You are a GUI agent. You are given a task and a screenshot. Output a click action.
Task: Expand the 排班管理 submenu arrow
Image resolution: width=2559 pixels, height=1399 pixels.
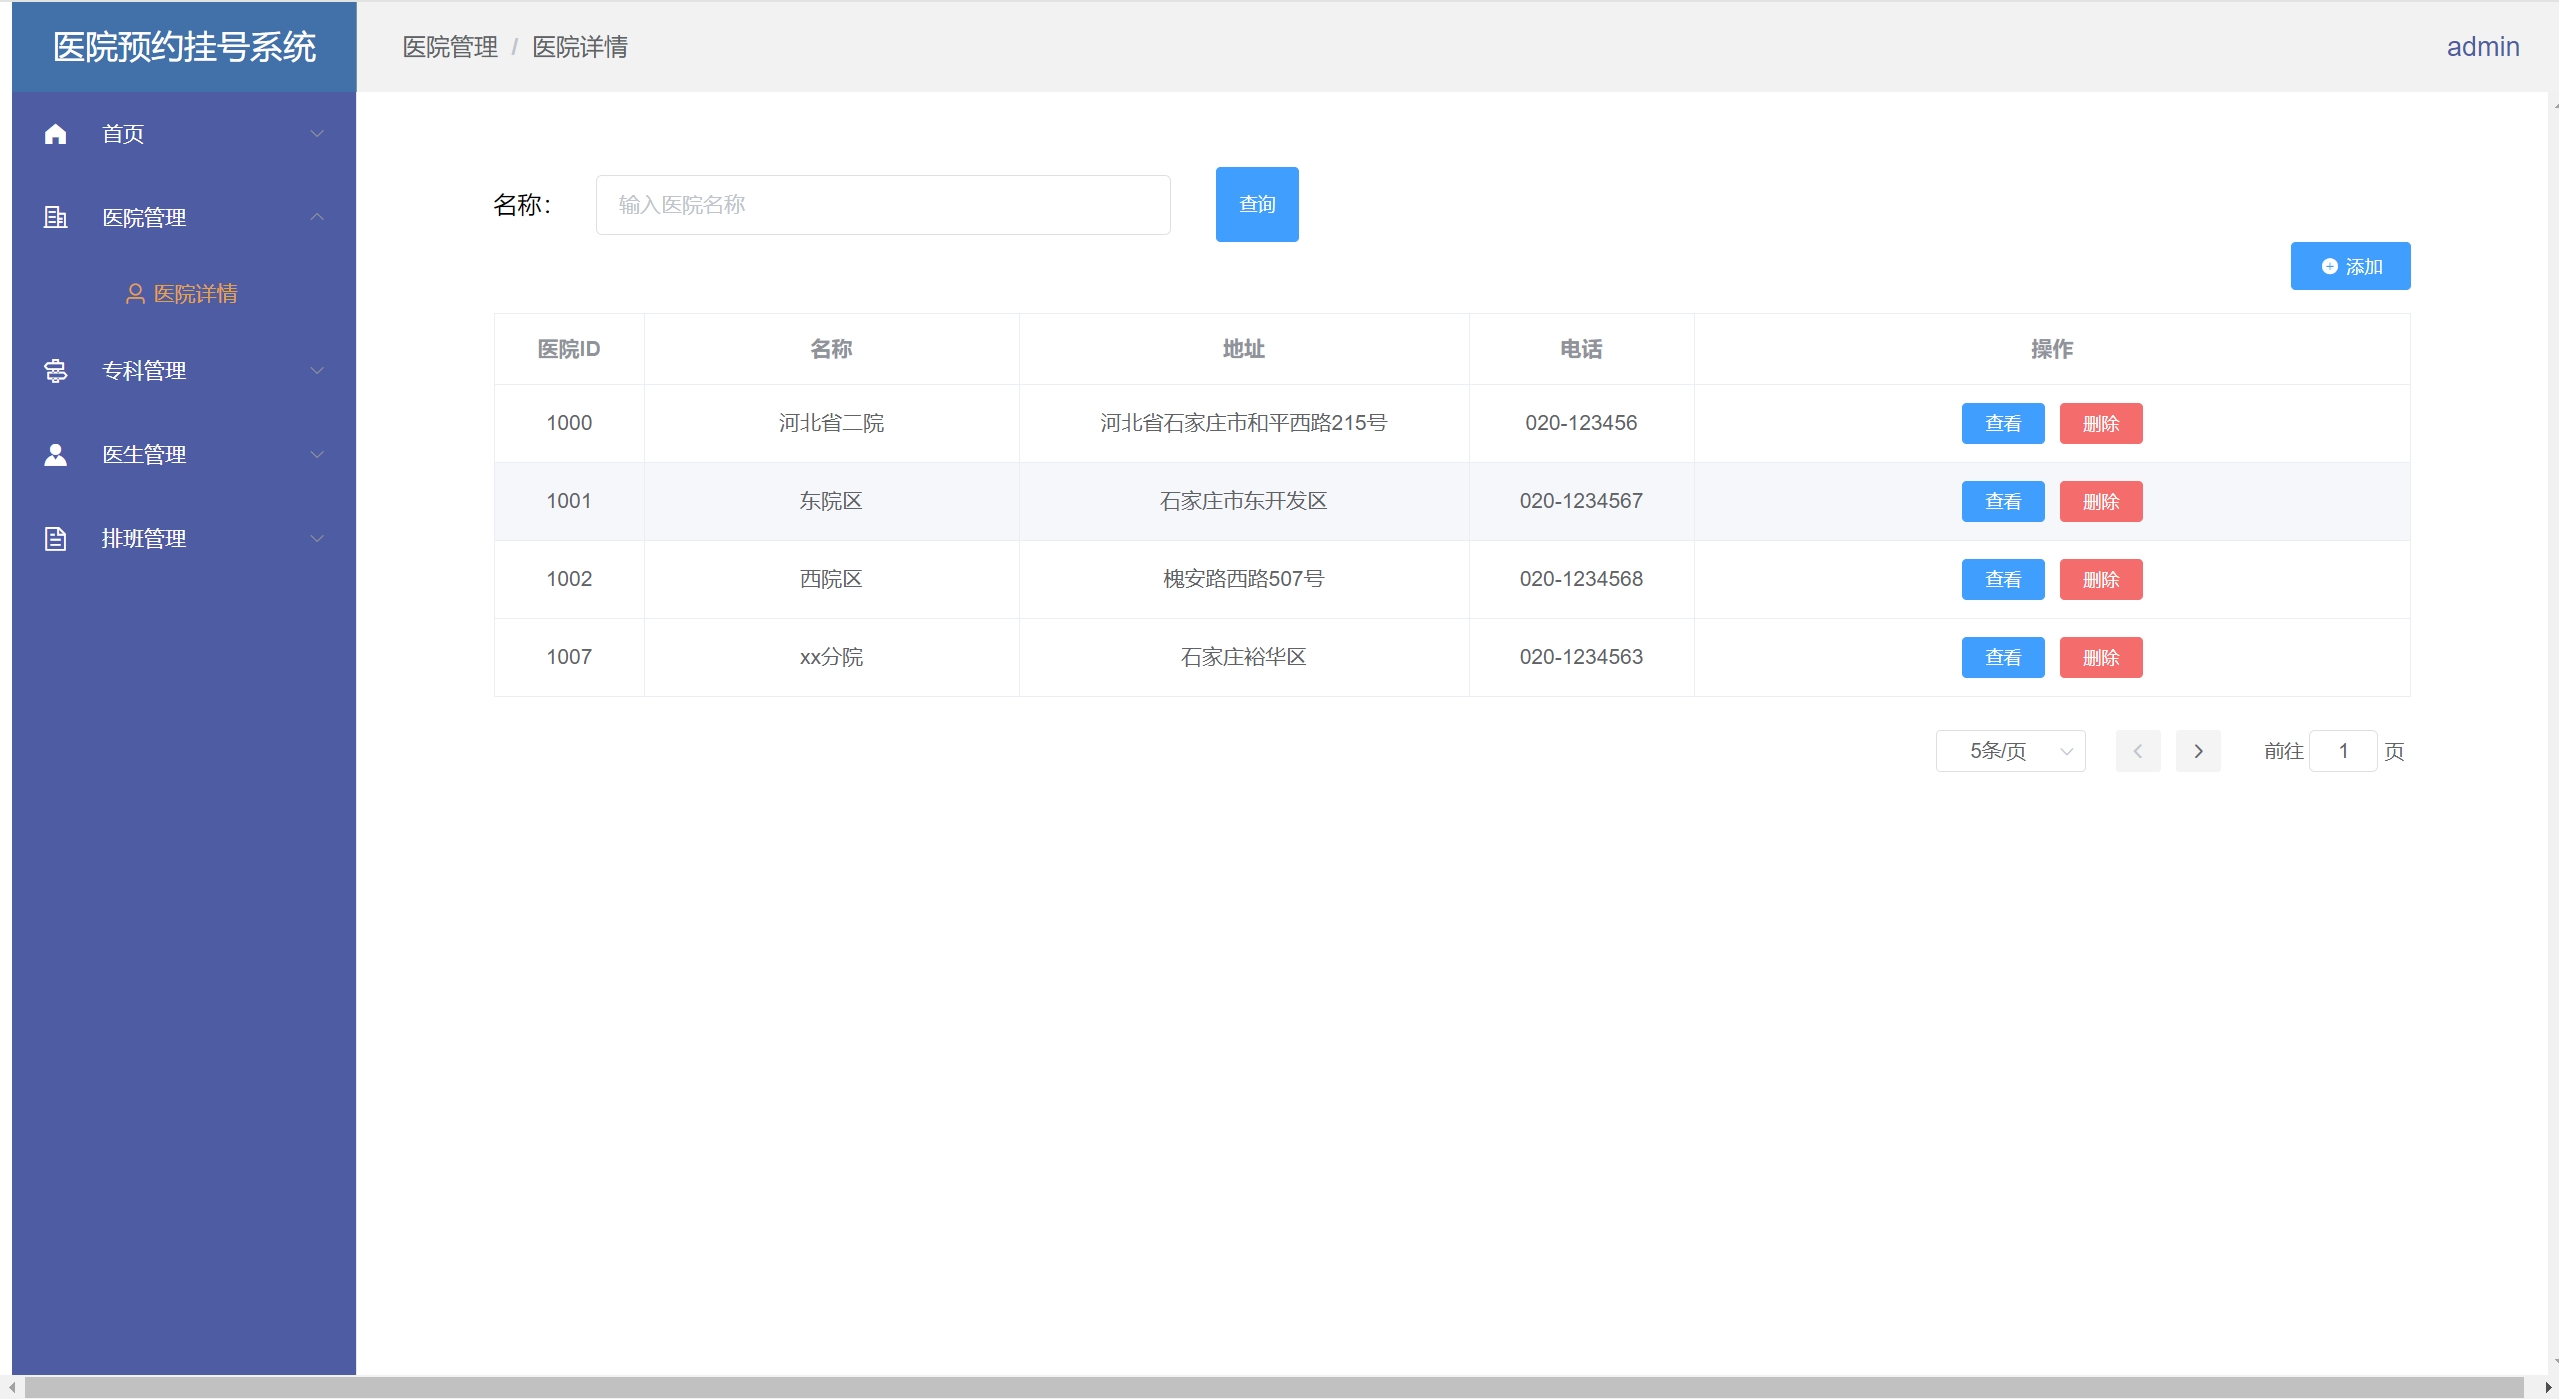317,539
